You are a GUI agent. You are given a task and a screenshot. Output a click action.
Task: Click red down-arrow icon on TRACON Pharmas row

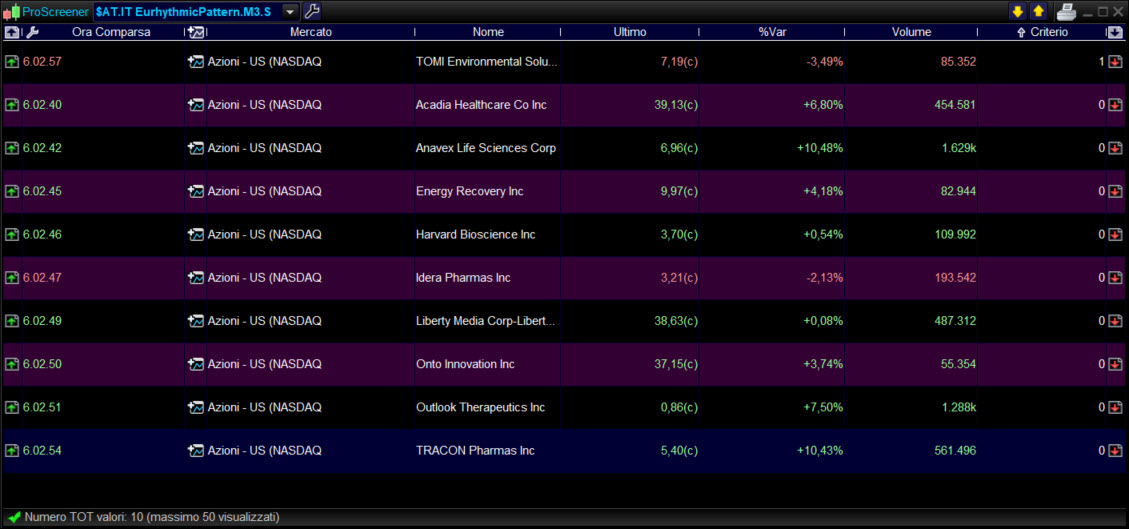1115,451
